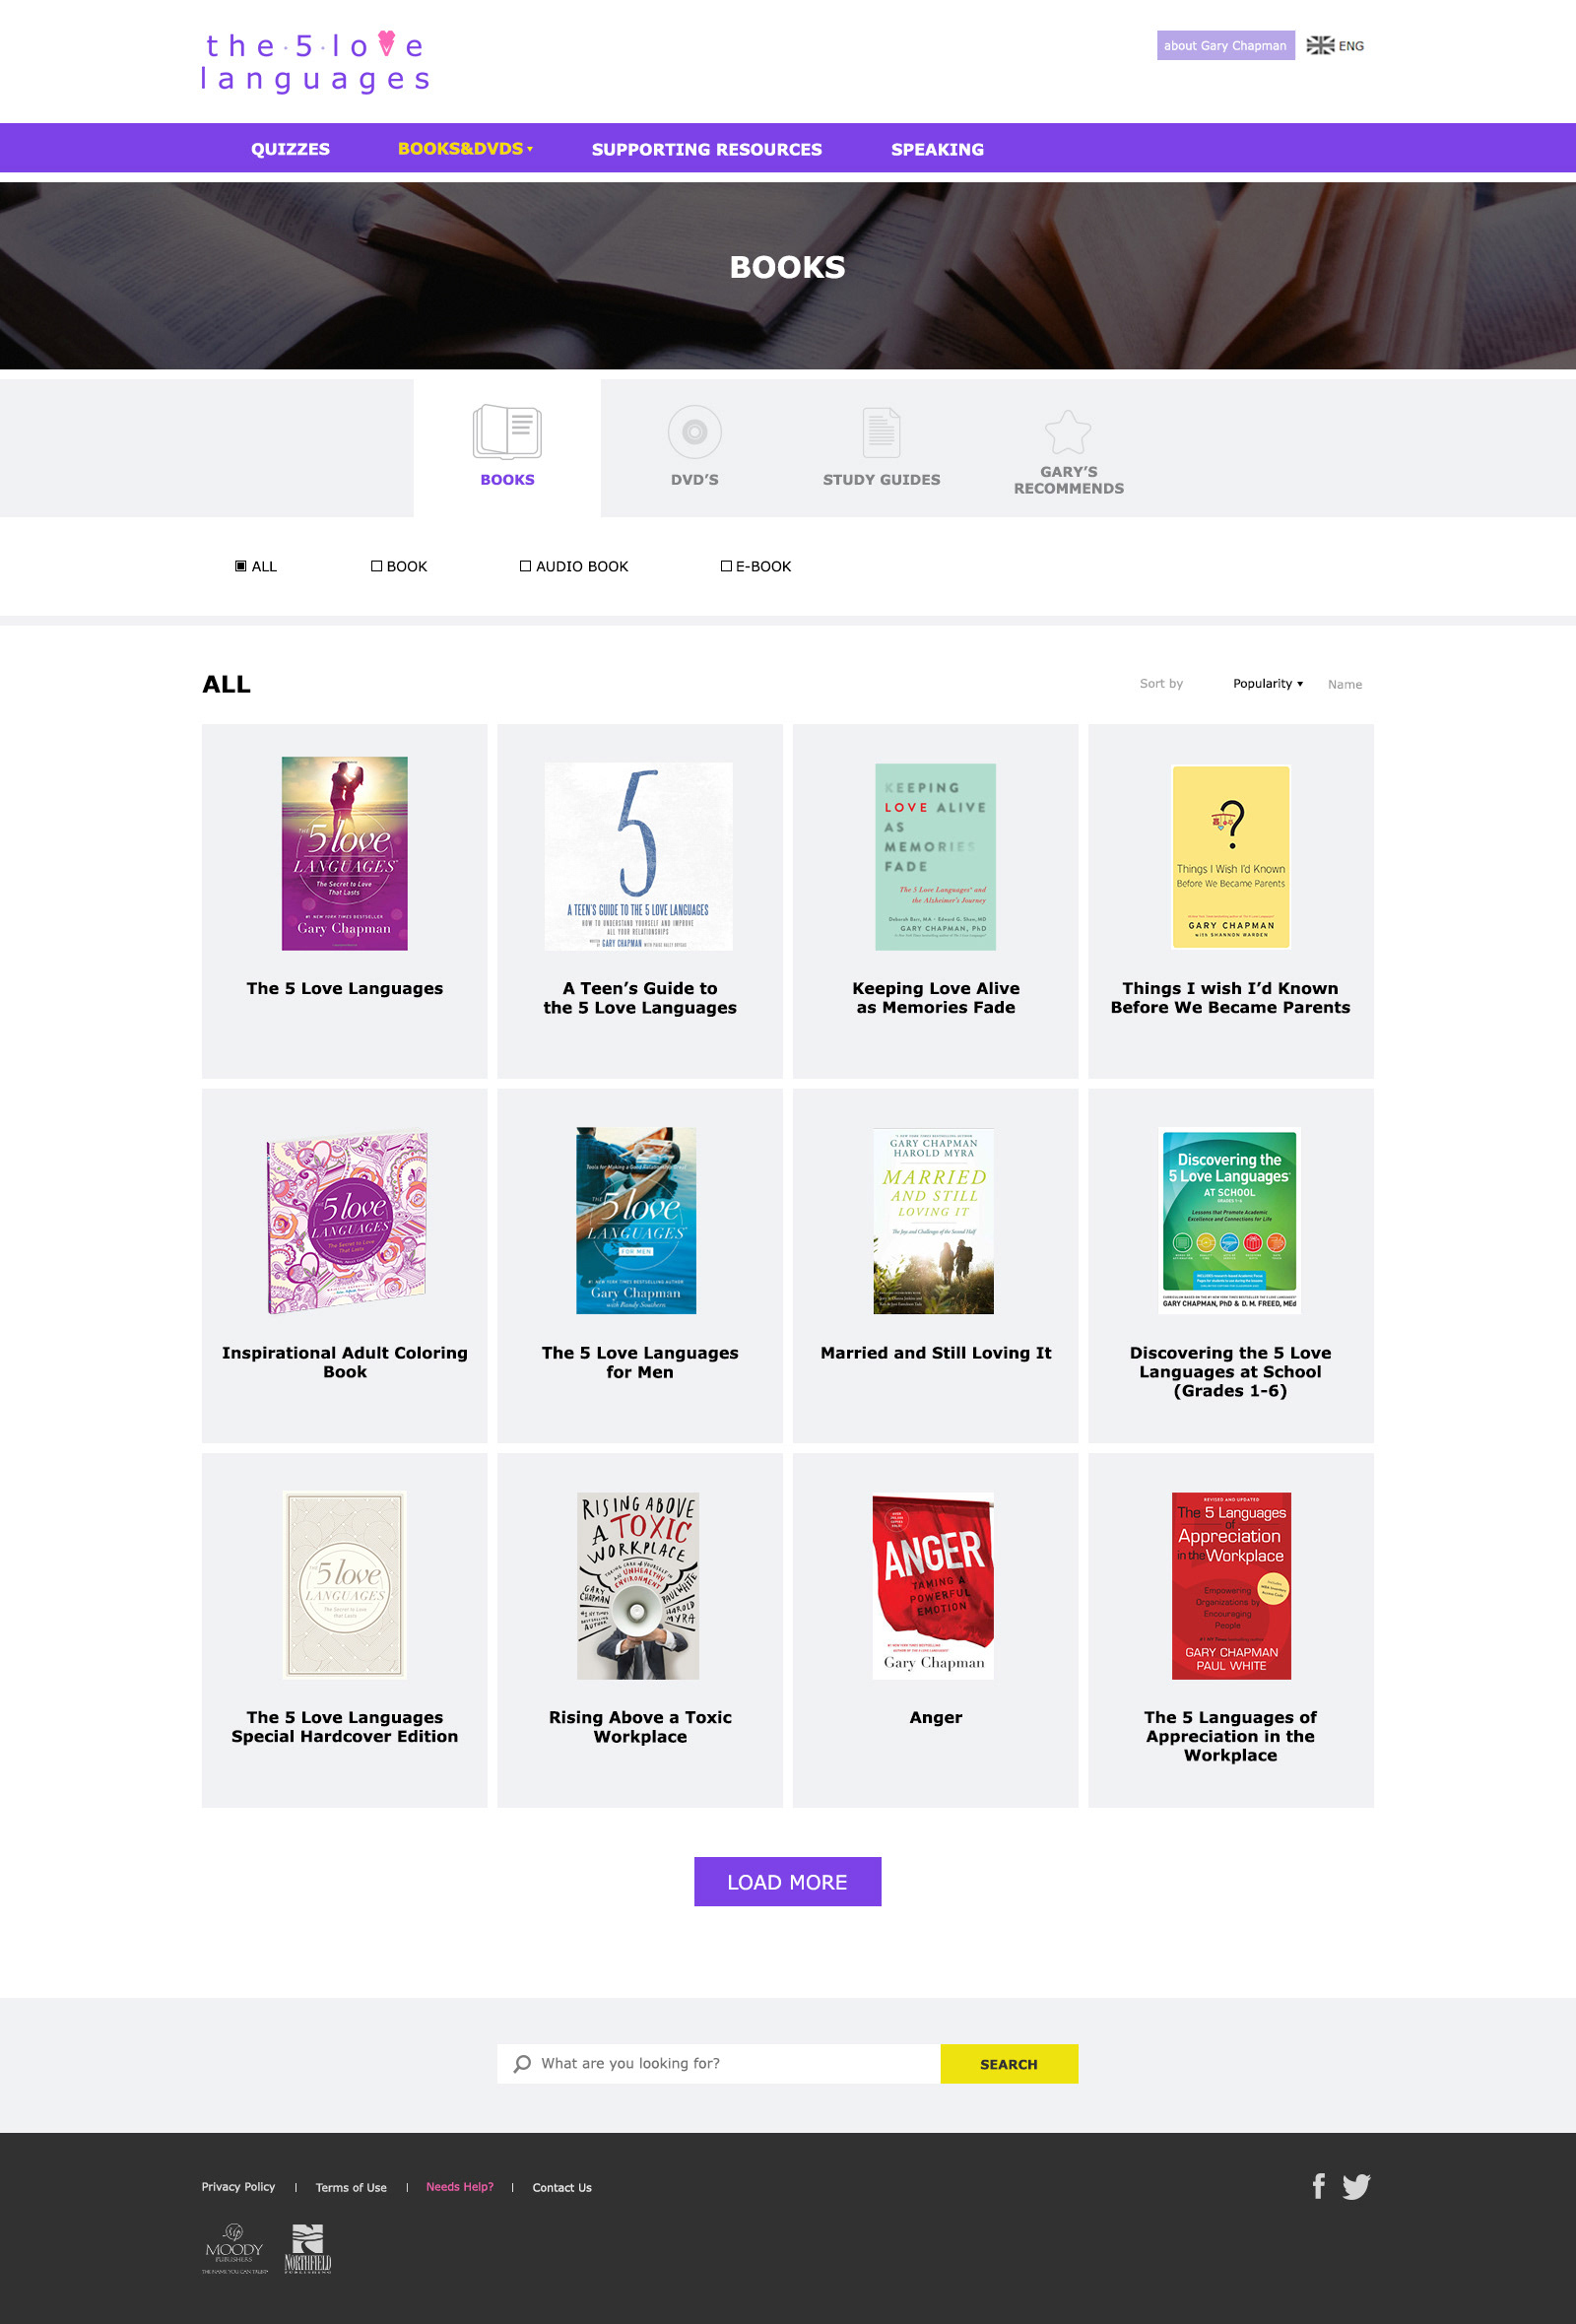Image resolution: width=1576 pixels, height=2324 pixels.
Task: Open the 5 Love Languages logo home link
Action: [x=315, y=62]
